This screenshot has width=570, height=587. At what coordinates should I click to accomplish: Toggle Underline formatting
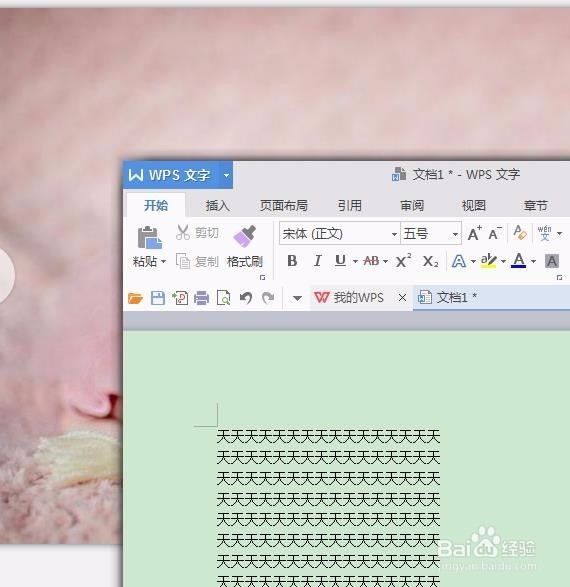point(340,261)
